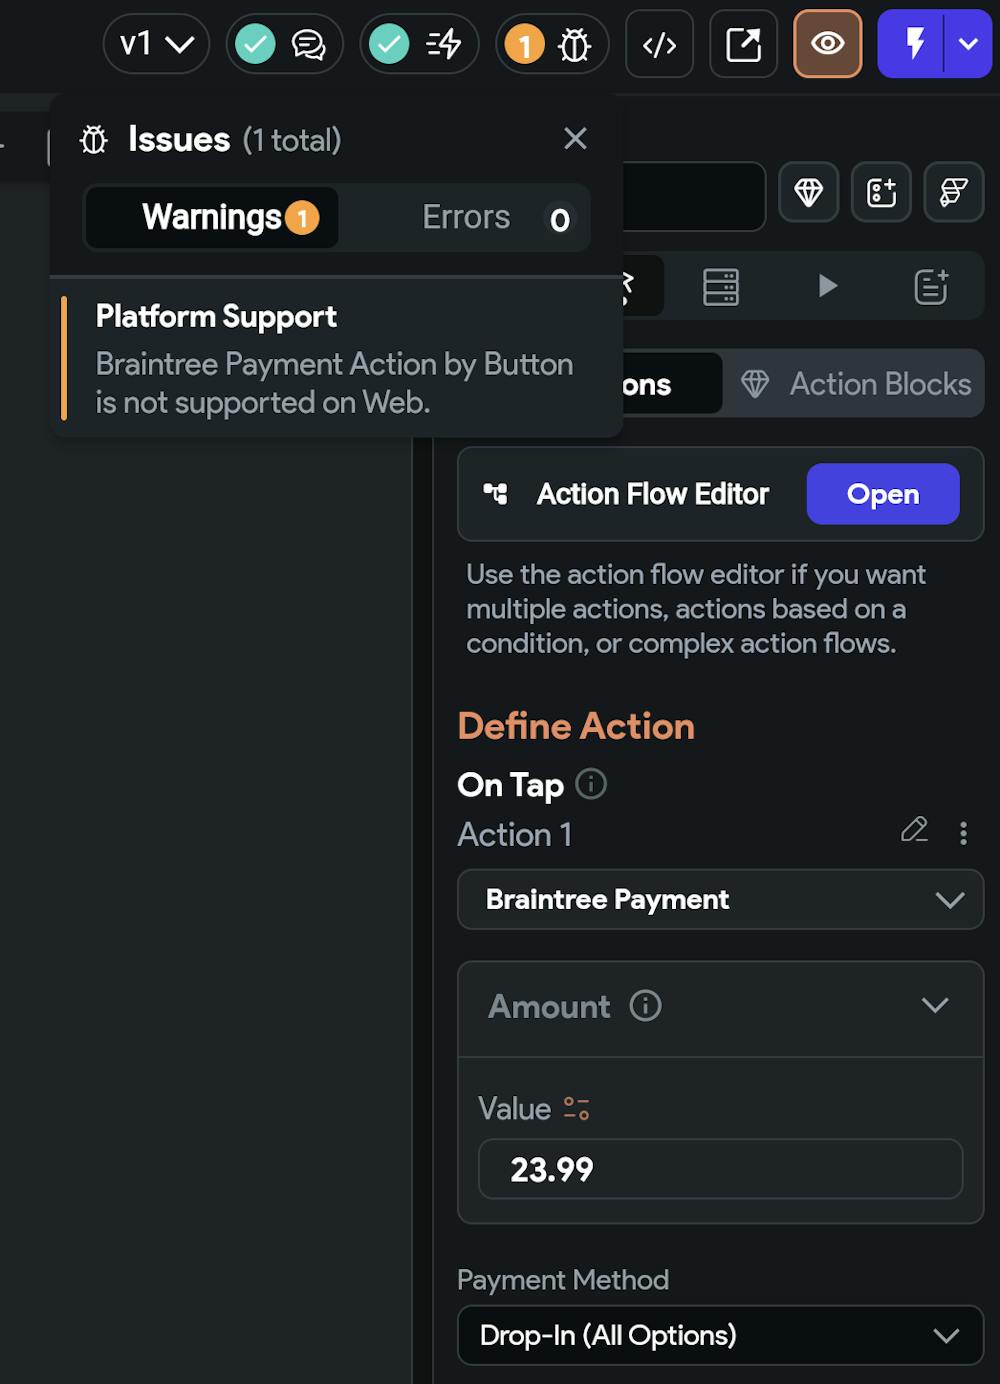Click the Amount value input field

(x=720, y=1169)
